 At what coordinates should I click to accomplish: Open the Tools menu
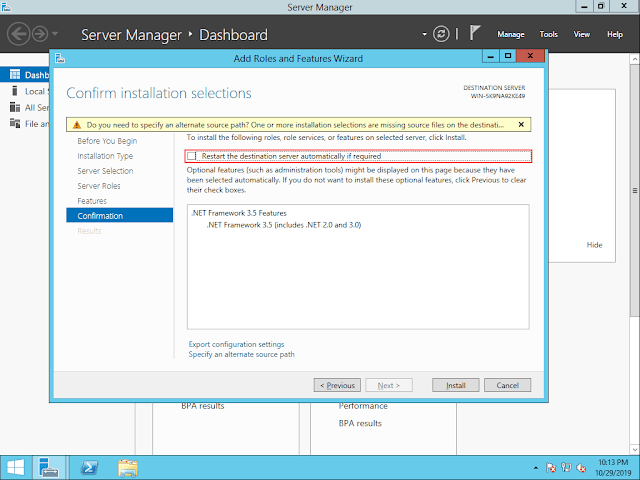click(x=549, y=34)
